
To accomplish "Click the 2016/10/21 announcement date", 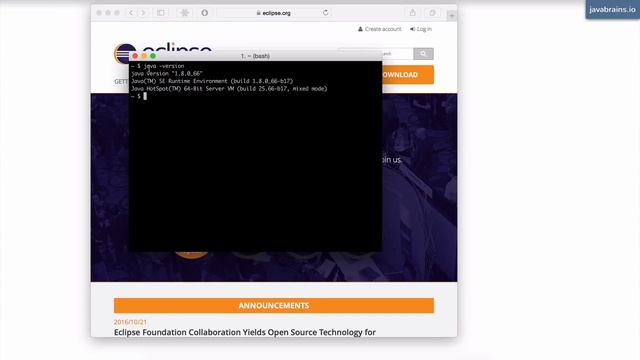I will [x=130, y=322].
